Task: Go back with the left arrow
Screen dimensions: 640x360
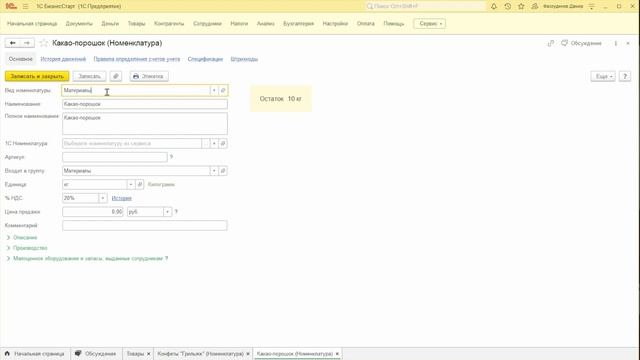Action: [x=12, y=43]
